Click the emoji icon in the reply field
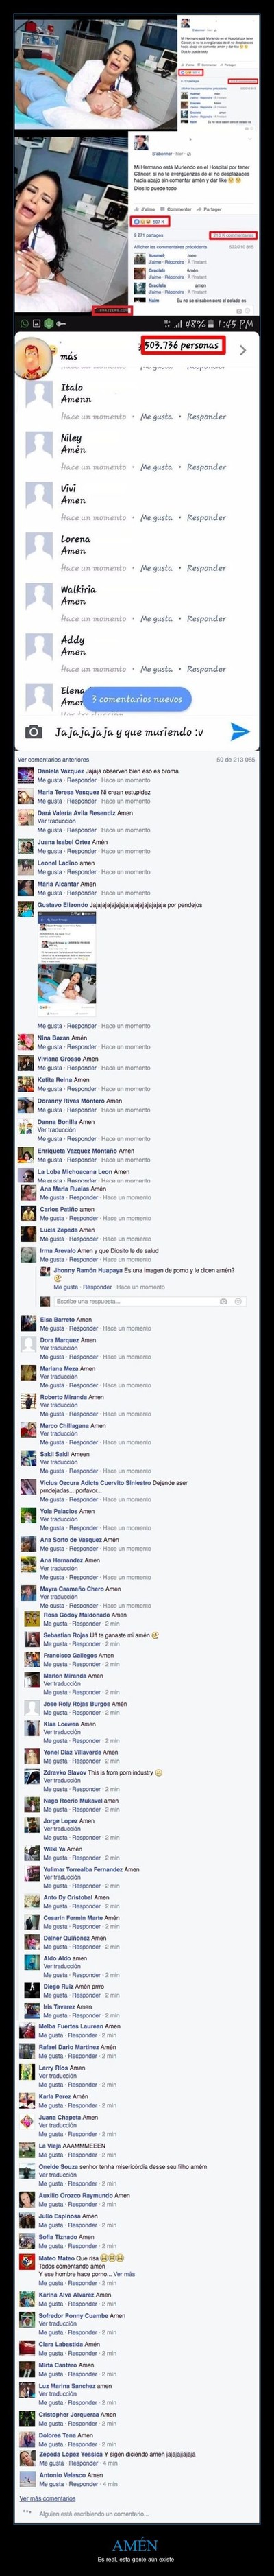Viewport: 274px width, 2576px height. click(x=238, y=1301)
